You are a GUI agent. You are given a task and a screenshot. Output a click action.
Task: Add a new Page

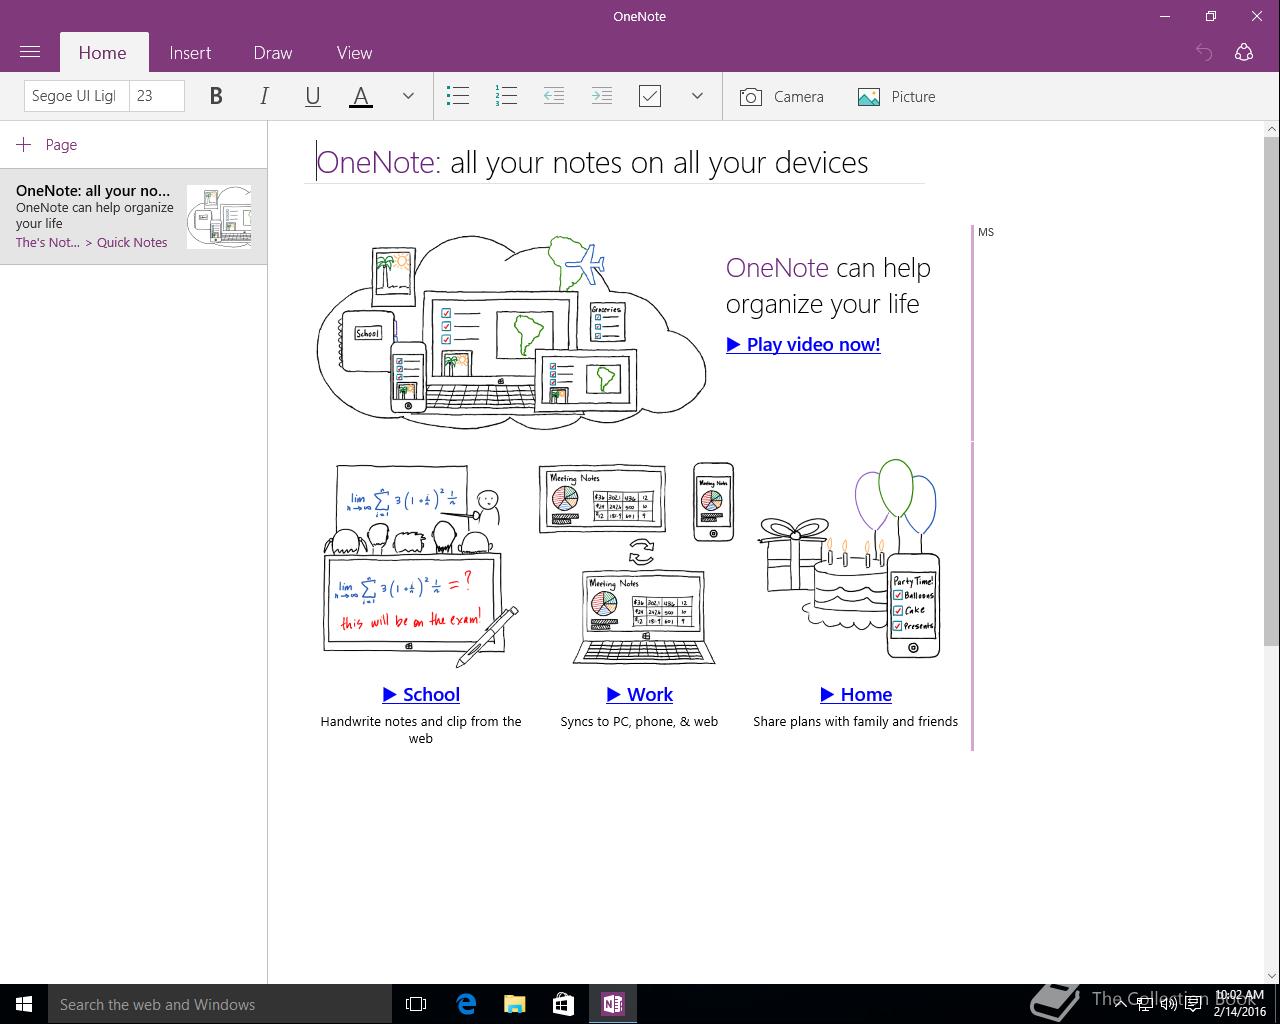(47, 145)
